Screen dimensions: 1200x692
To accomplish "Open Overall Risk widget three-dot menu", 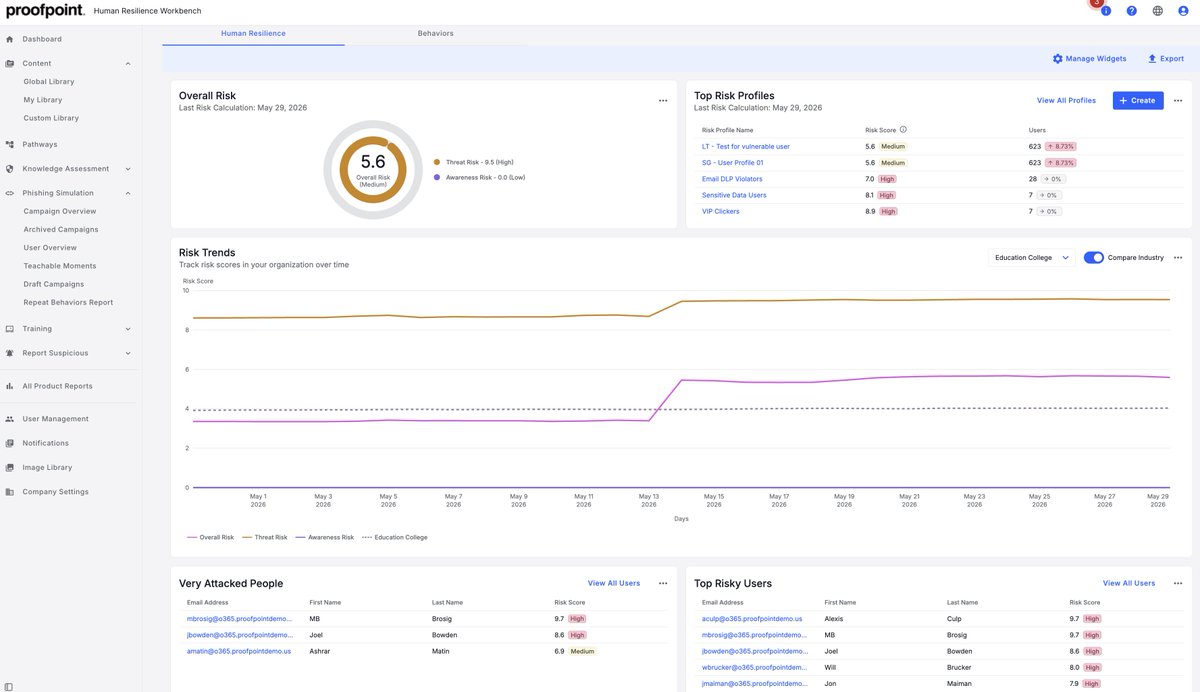I will click(x=663, y=100).
